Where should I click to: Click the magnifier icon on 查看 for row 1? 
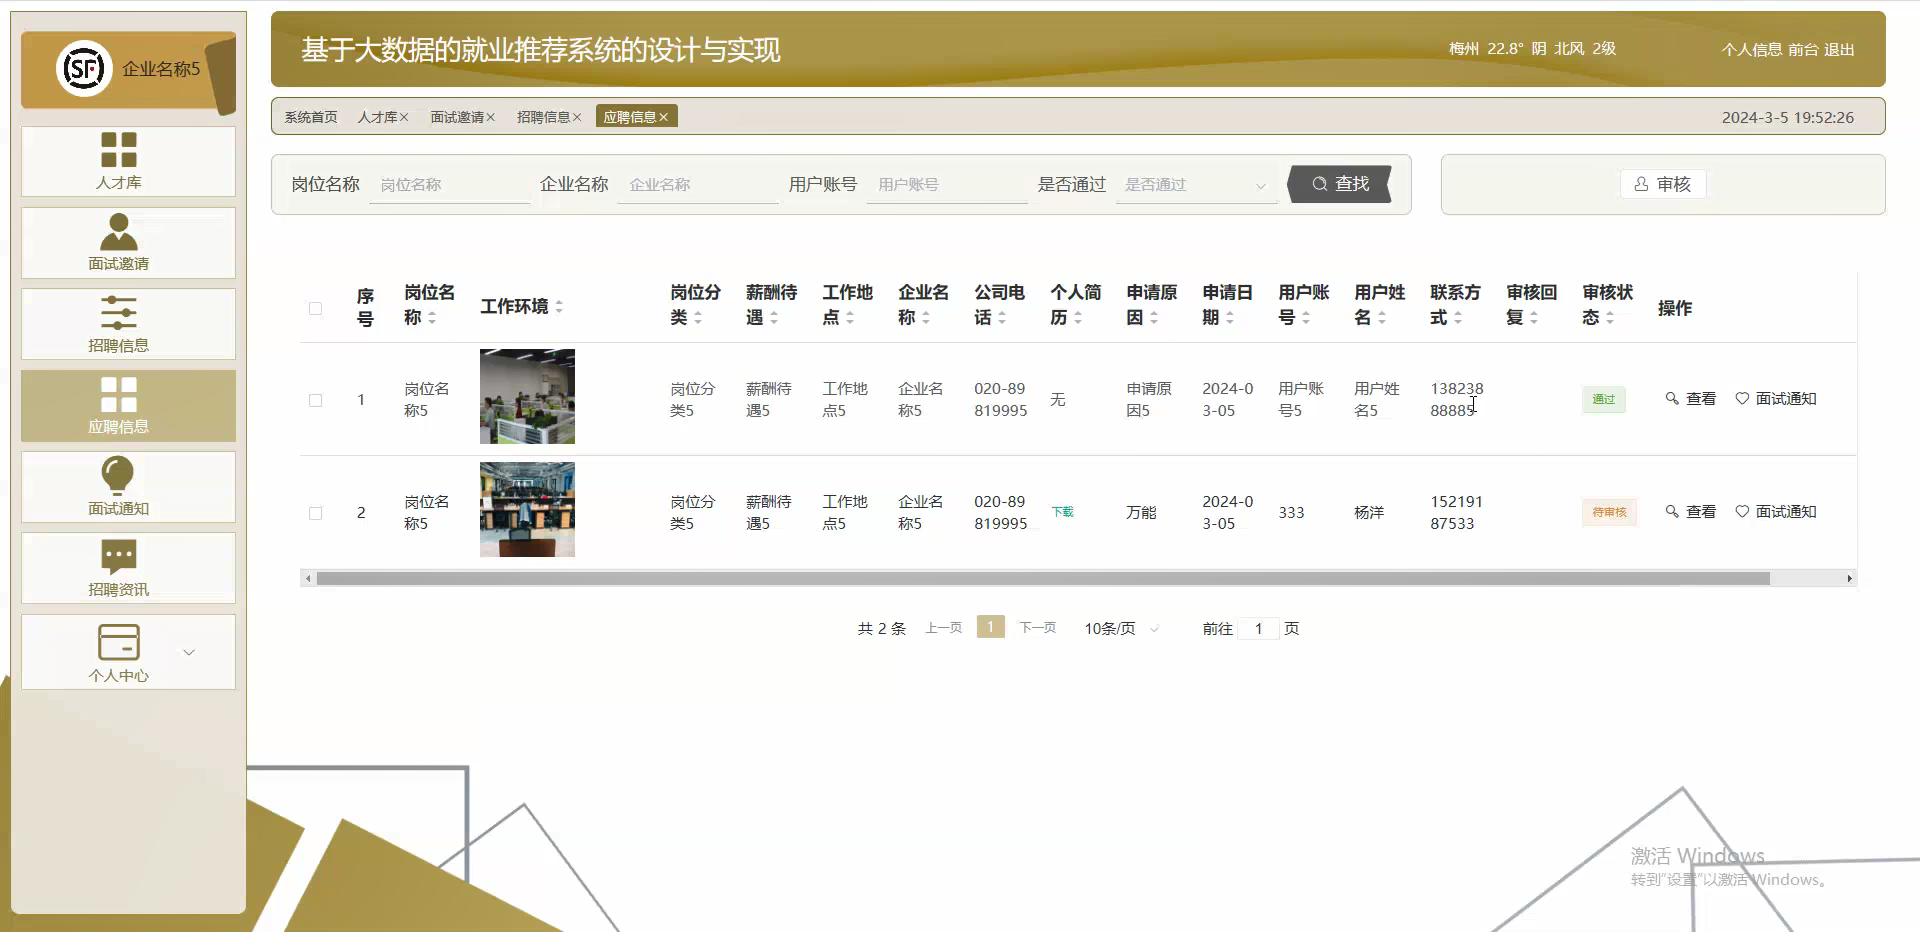1671,398
